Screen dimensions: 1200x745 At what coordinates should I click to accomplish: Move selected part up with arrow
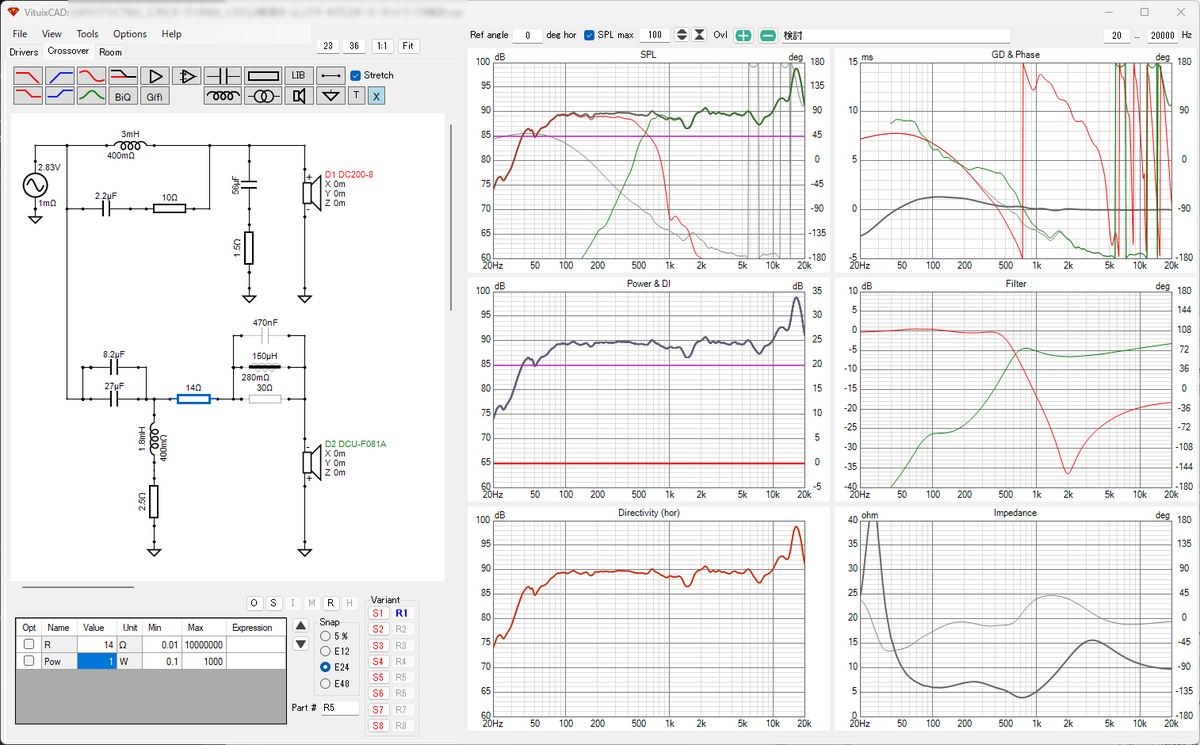tap(300, 625)
